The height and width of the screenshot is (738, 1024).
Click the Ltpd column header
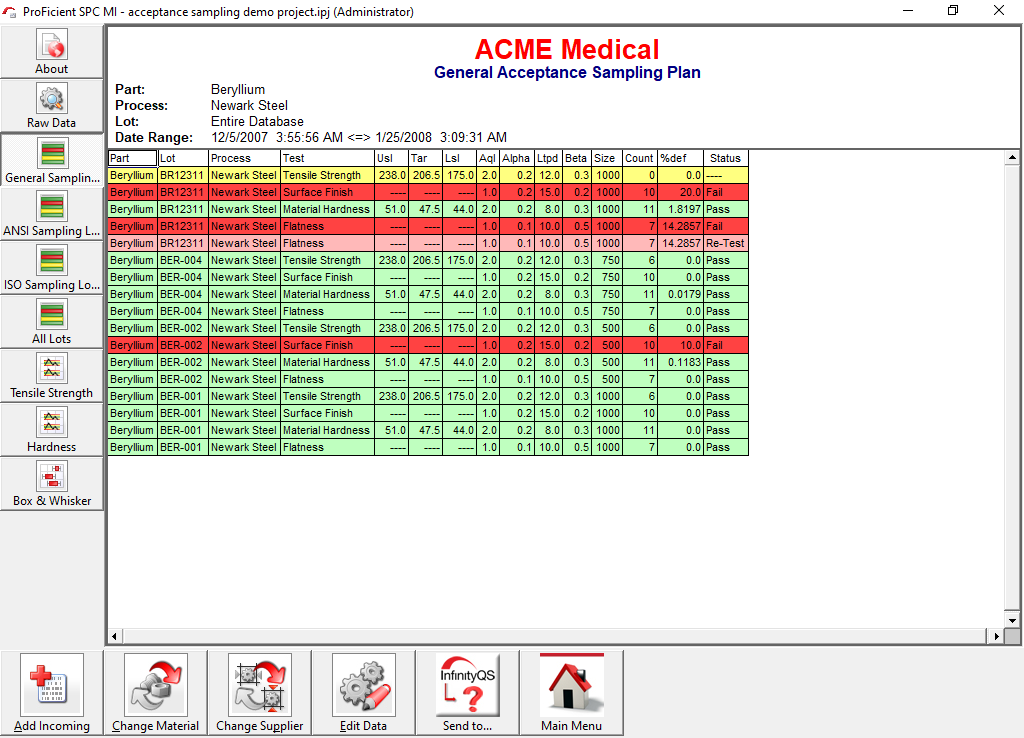[548, 158]
